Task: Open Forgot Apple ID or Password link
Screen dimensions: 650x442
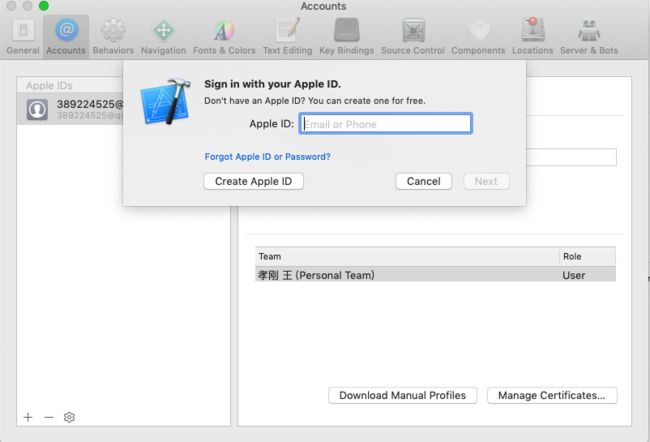Action: (267, 157)
